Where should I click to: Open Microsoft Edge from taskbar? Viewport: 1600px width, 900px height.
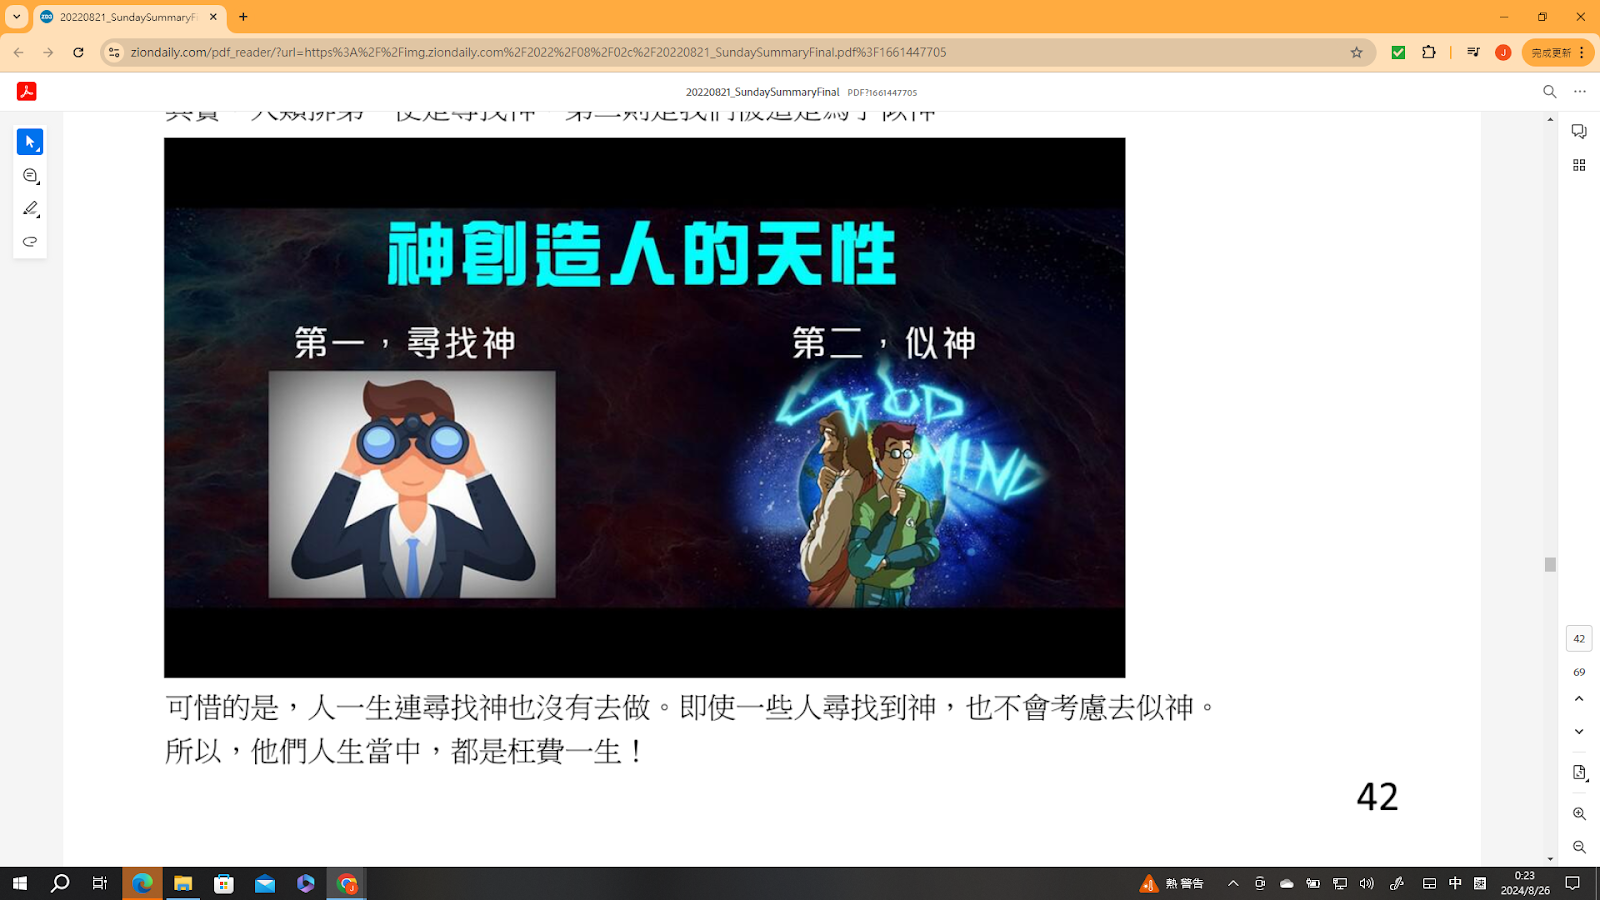[142, 883]
